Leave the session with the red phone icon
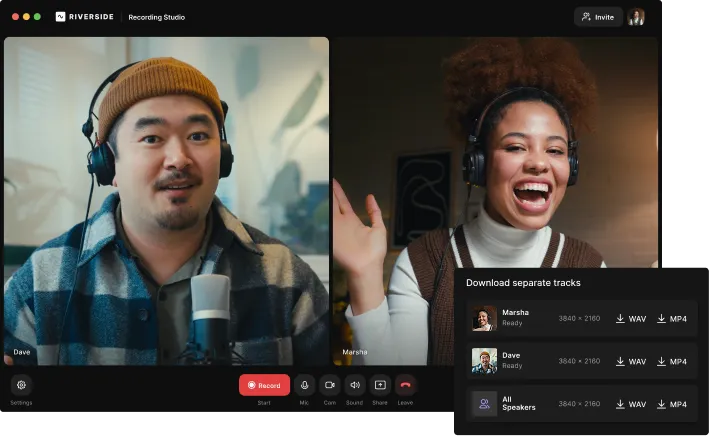 tap(406, 385)
